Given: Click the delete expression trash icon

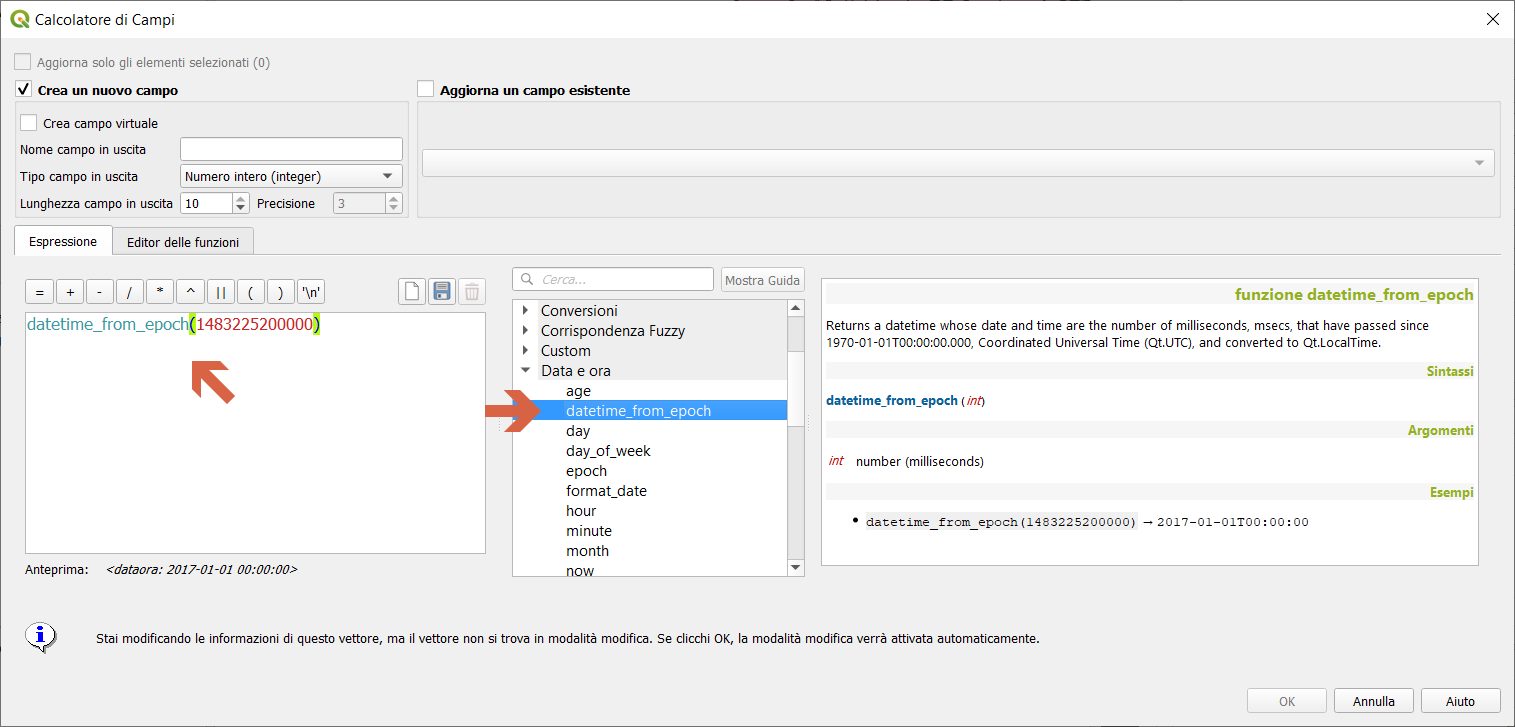Looking at the screenshot, I should [472, 291].
